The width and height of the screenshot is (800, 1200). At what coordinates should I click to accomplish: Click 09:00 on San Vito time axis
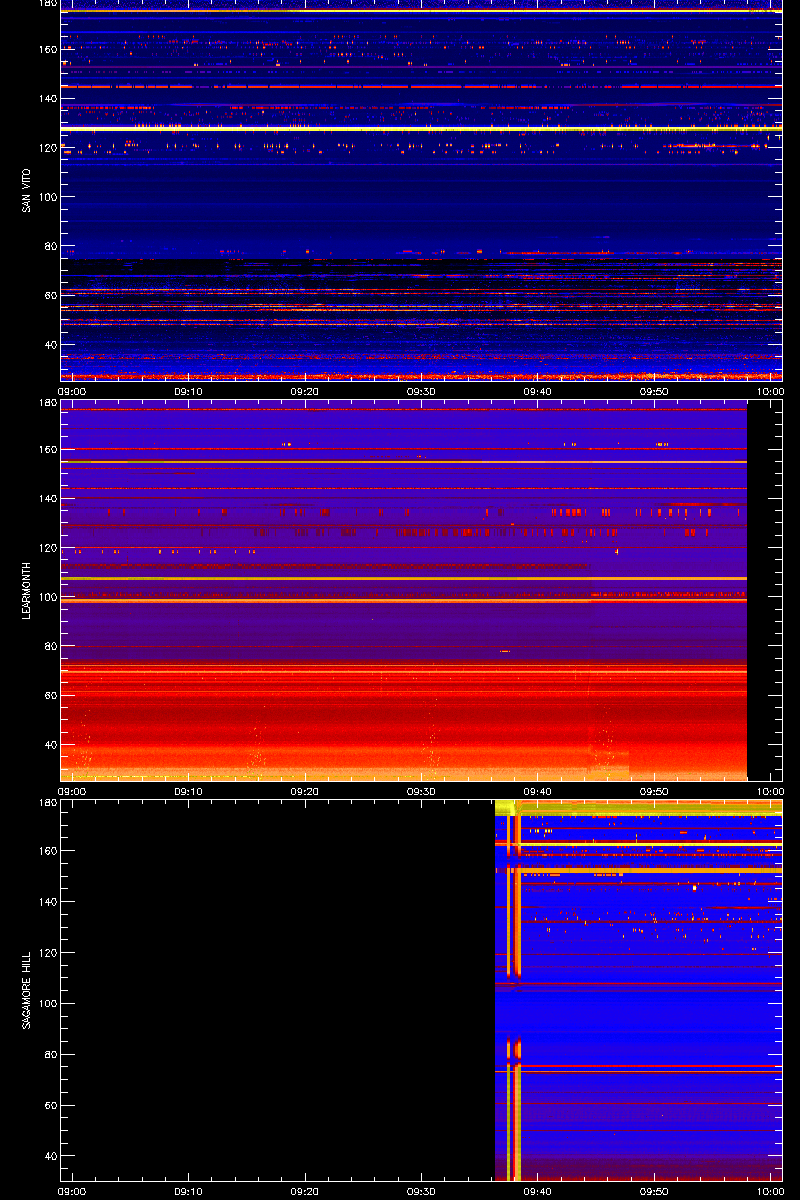(71, 392)
